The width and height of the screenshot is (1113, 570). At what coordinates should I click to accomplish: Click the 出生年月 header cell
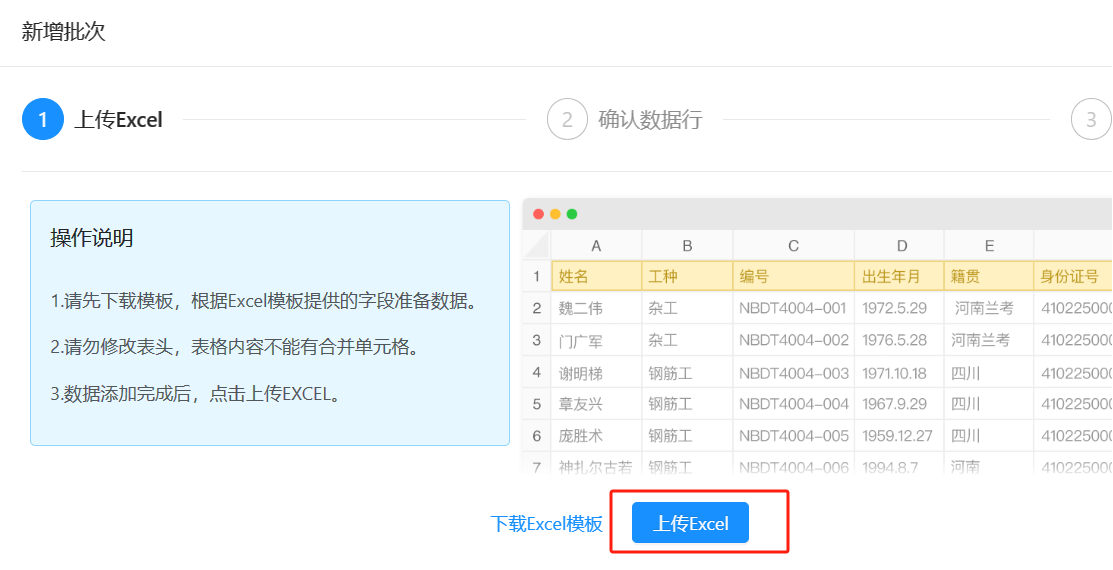(x=898, y=277)
